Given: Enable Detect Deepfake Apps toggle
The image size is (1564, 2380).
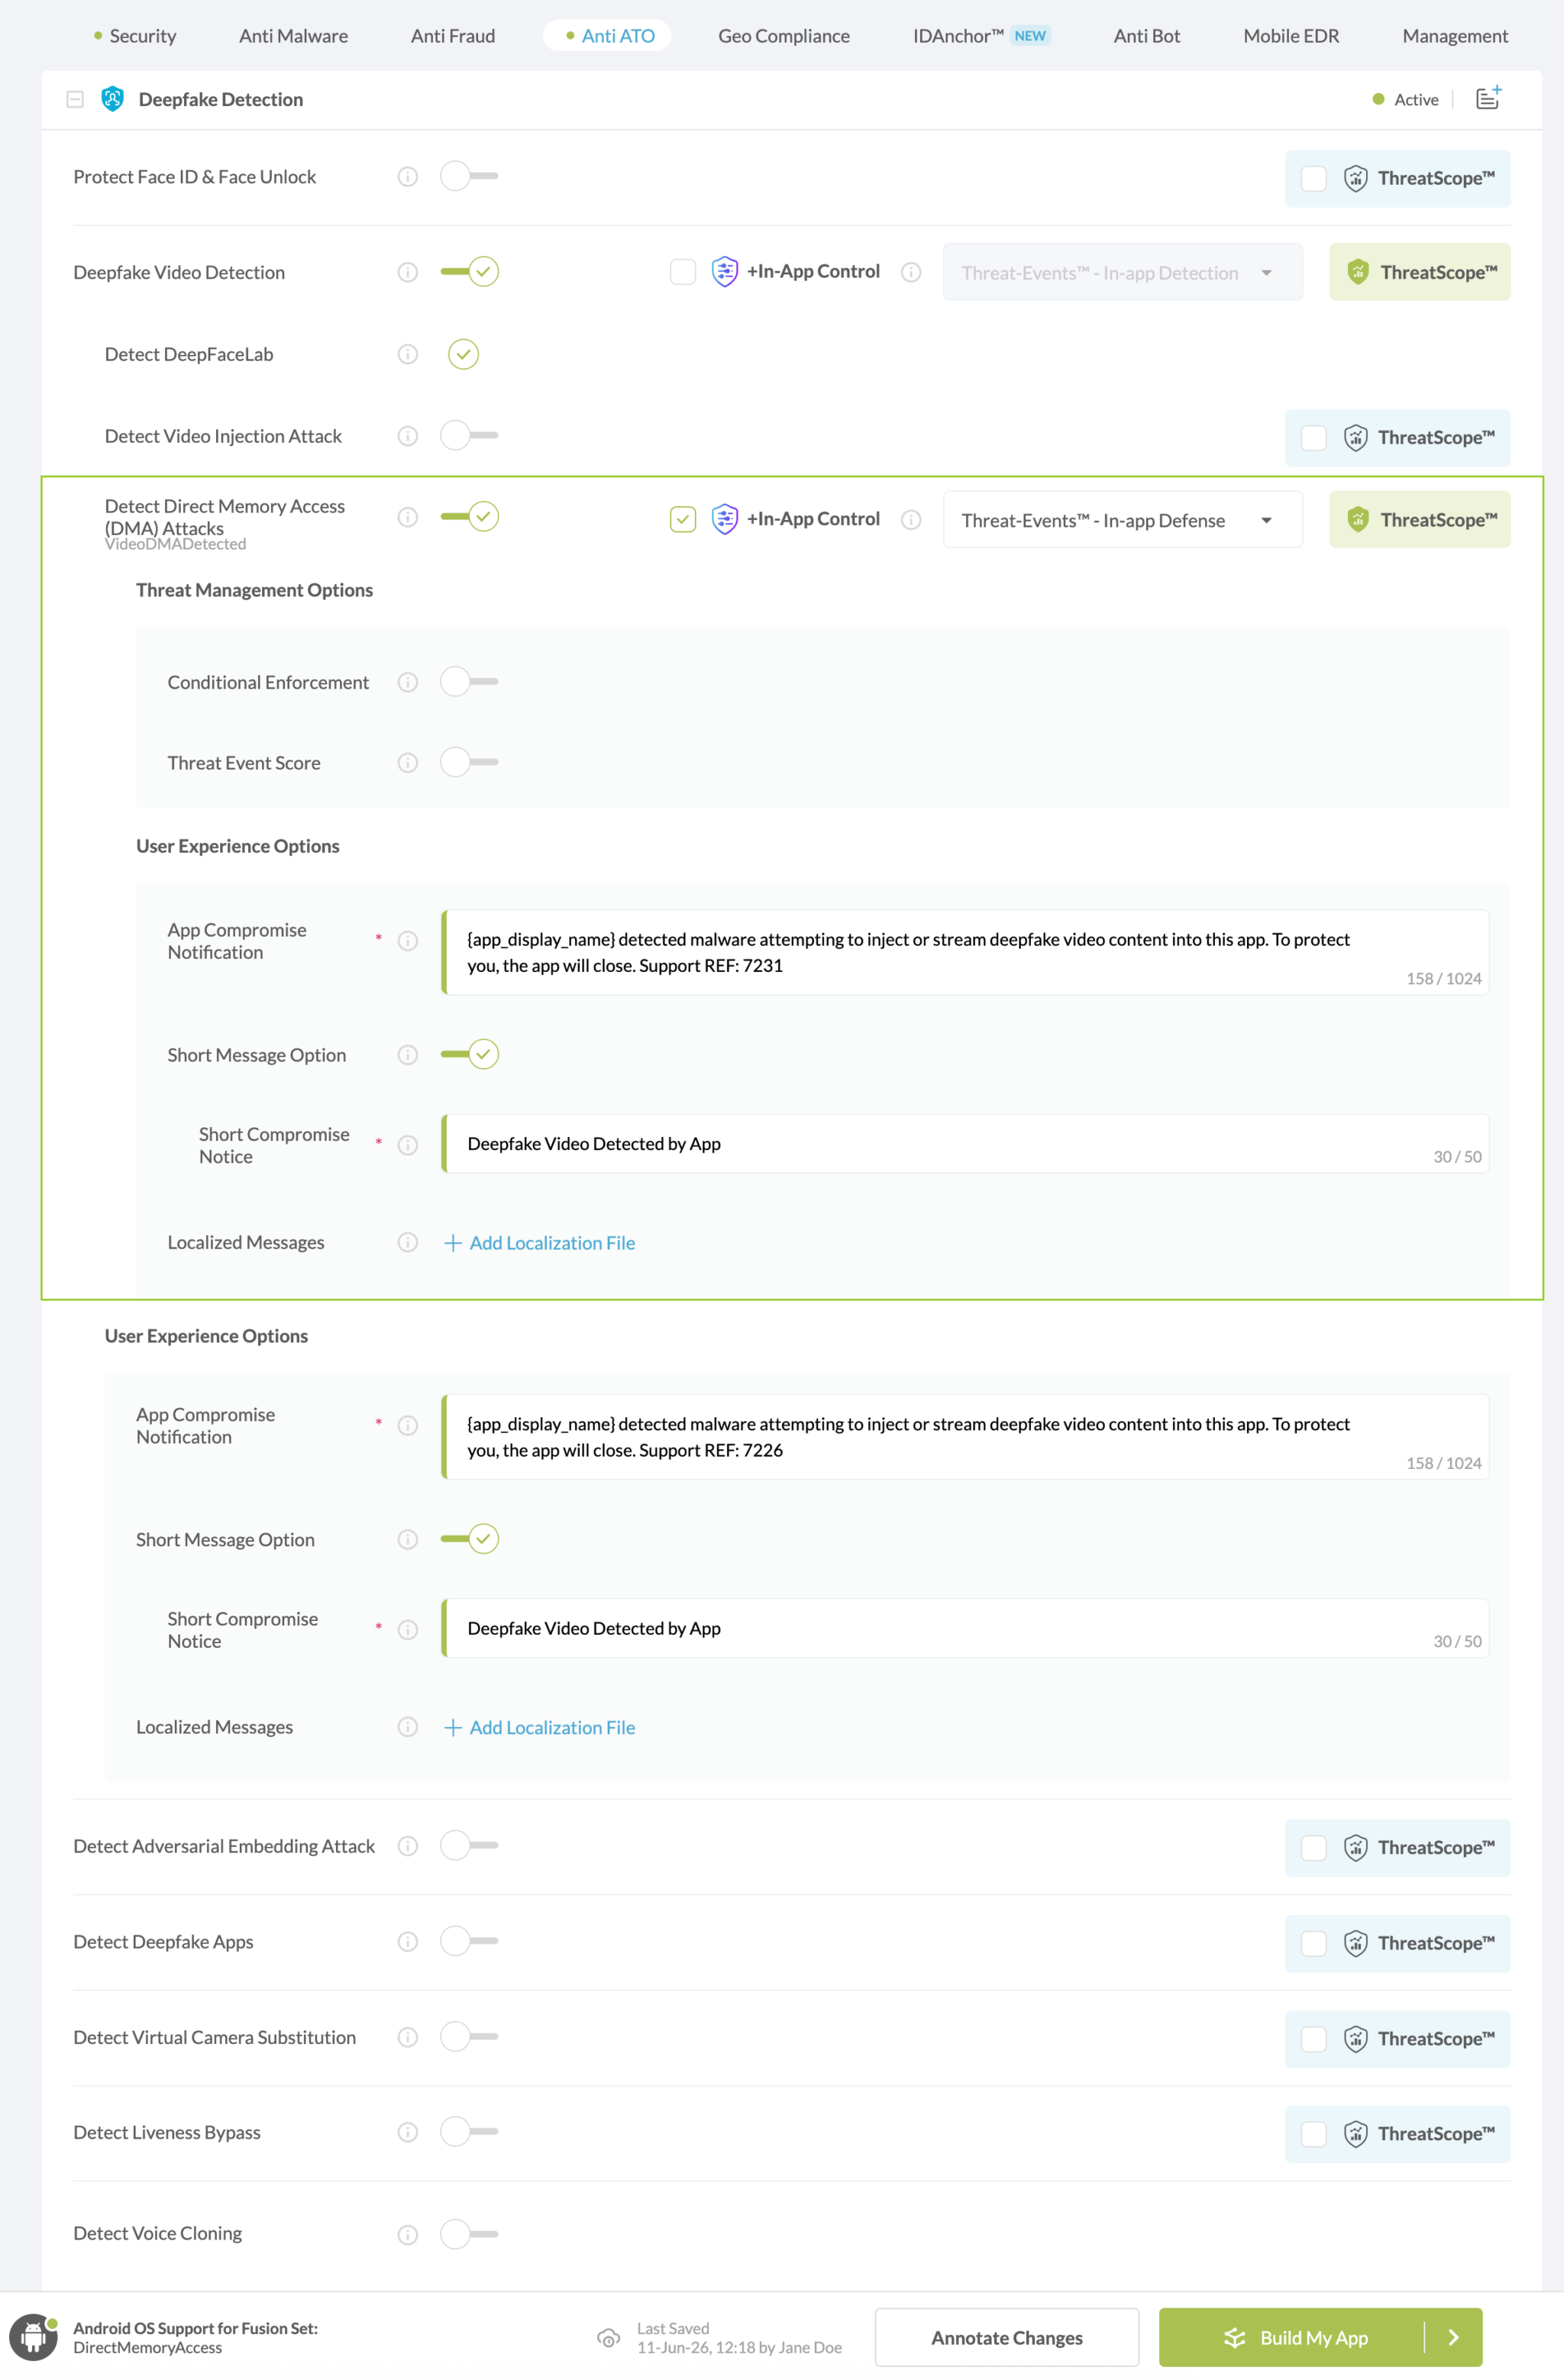Looking at the screenshot, I should click(469, 1941).
